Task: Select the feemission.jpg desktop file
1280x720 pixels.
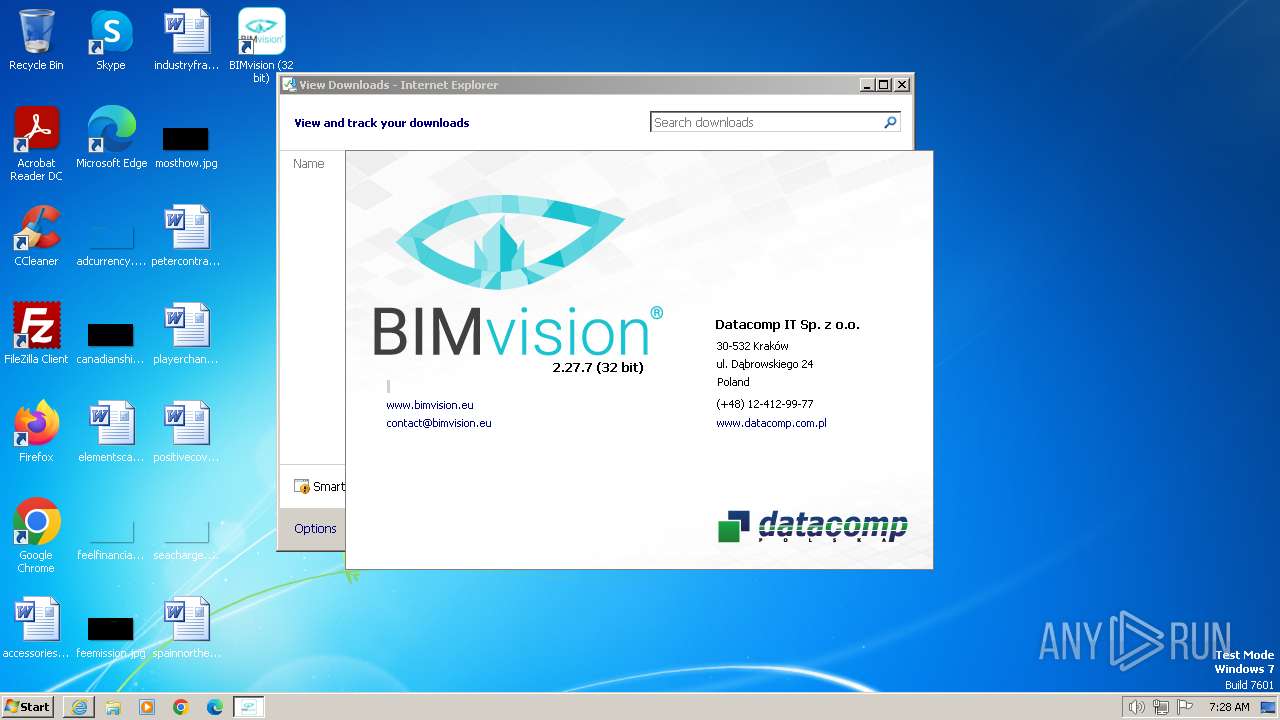Action: coord(111,638)
